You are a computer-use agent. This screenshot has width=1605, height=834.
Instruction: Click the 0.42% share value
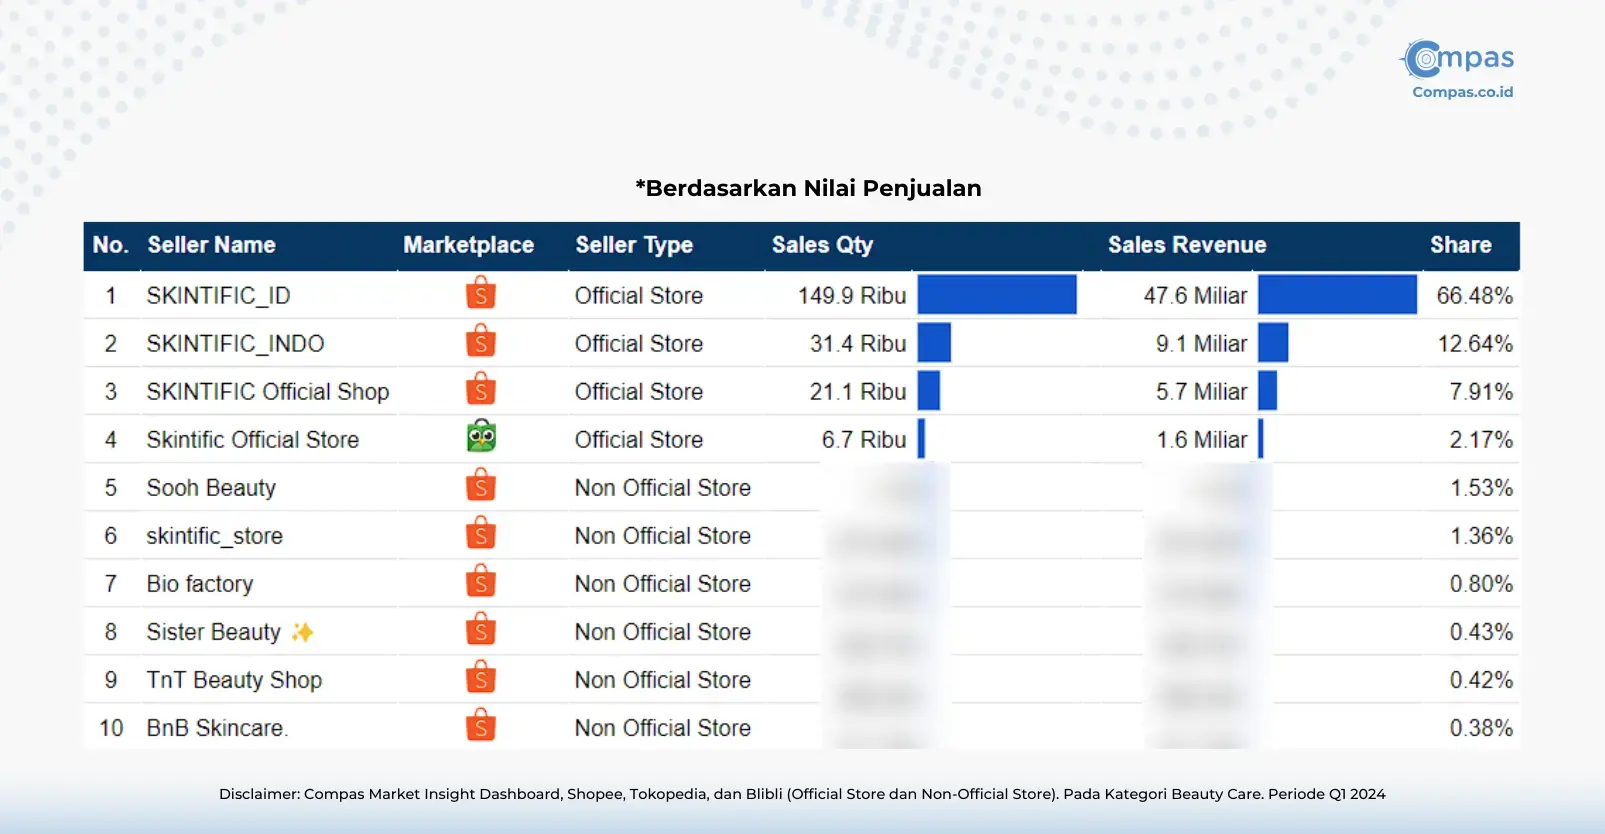[x=1481, y=680]
